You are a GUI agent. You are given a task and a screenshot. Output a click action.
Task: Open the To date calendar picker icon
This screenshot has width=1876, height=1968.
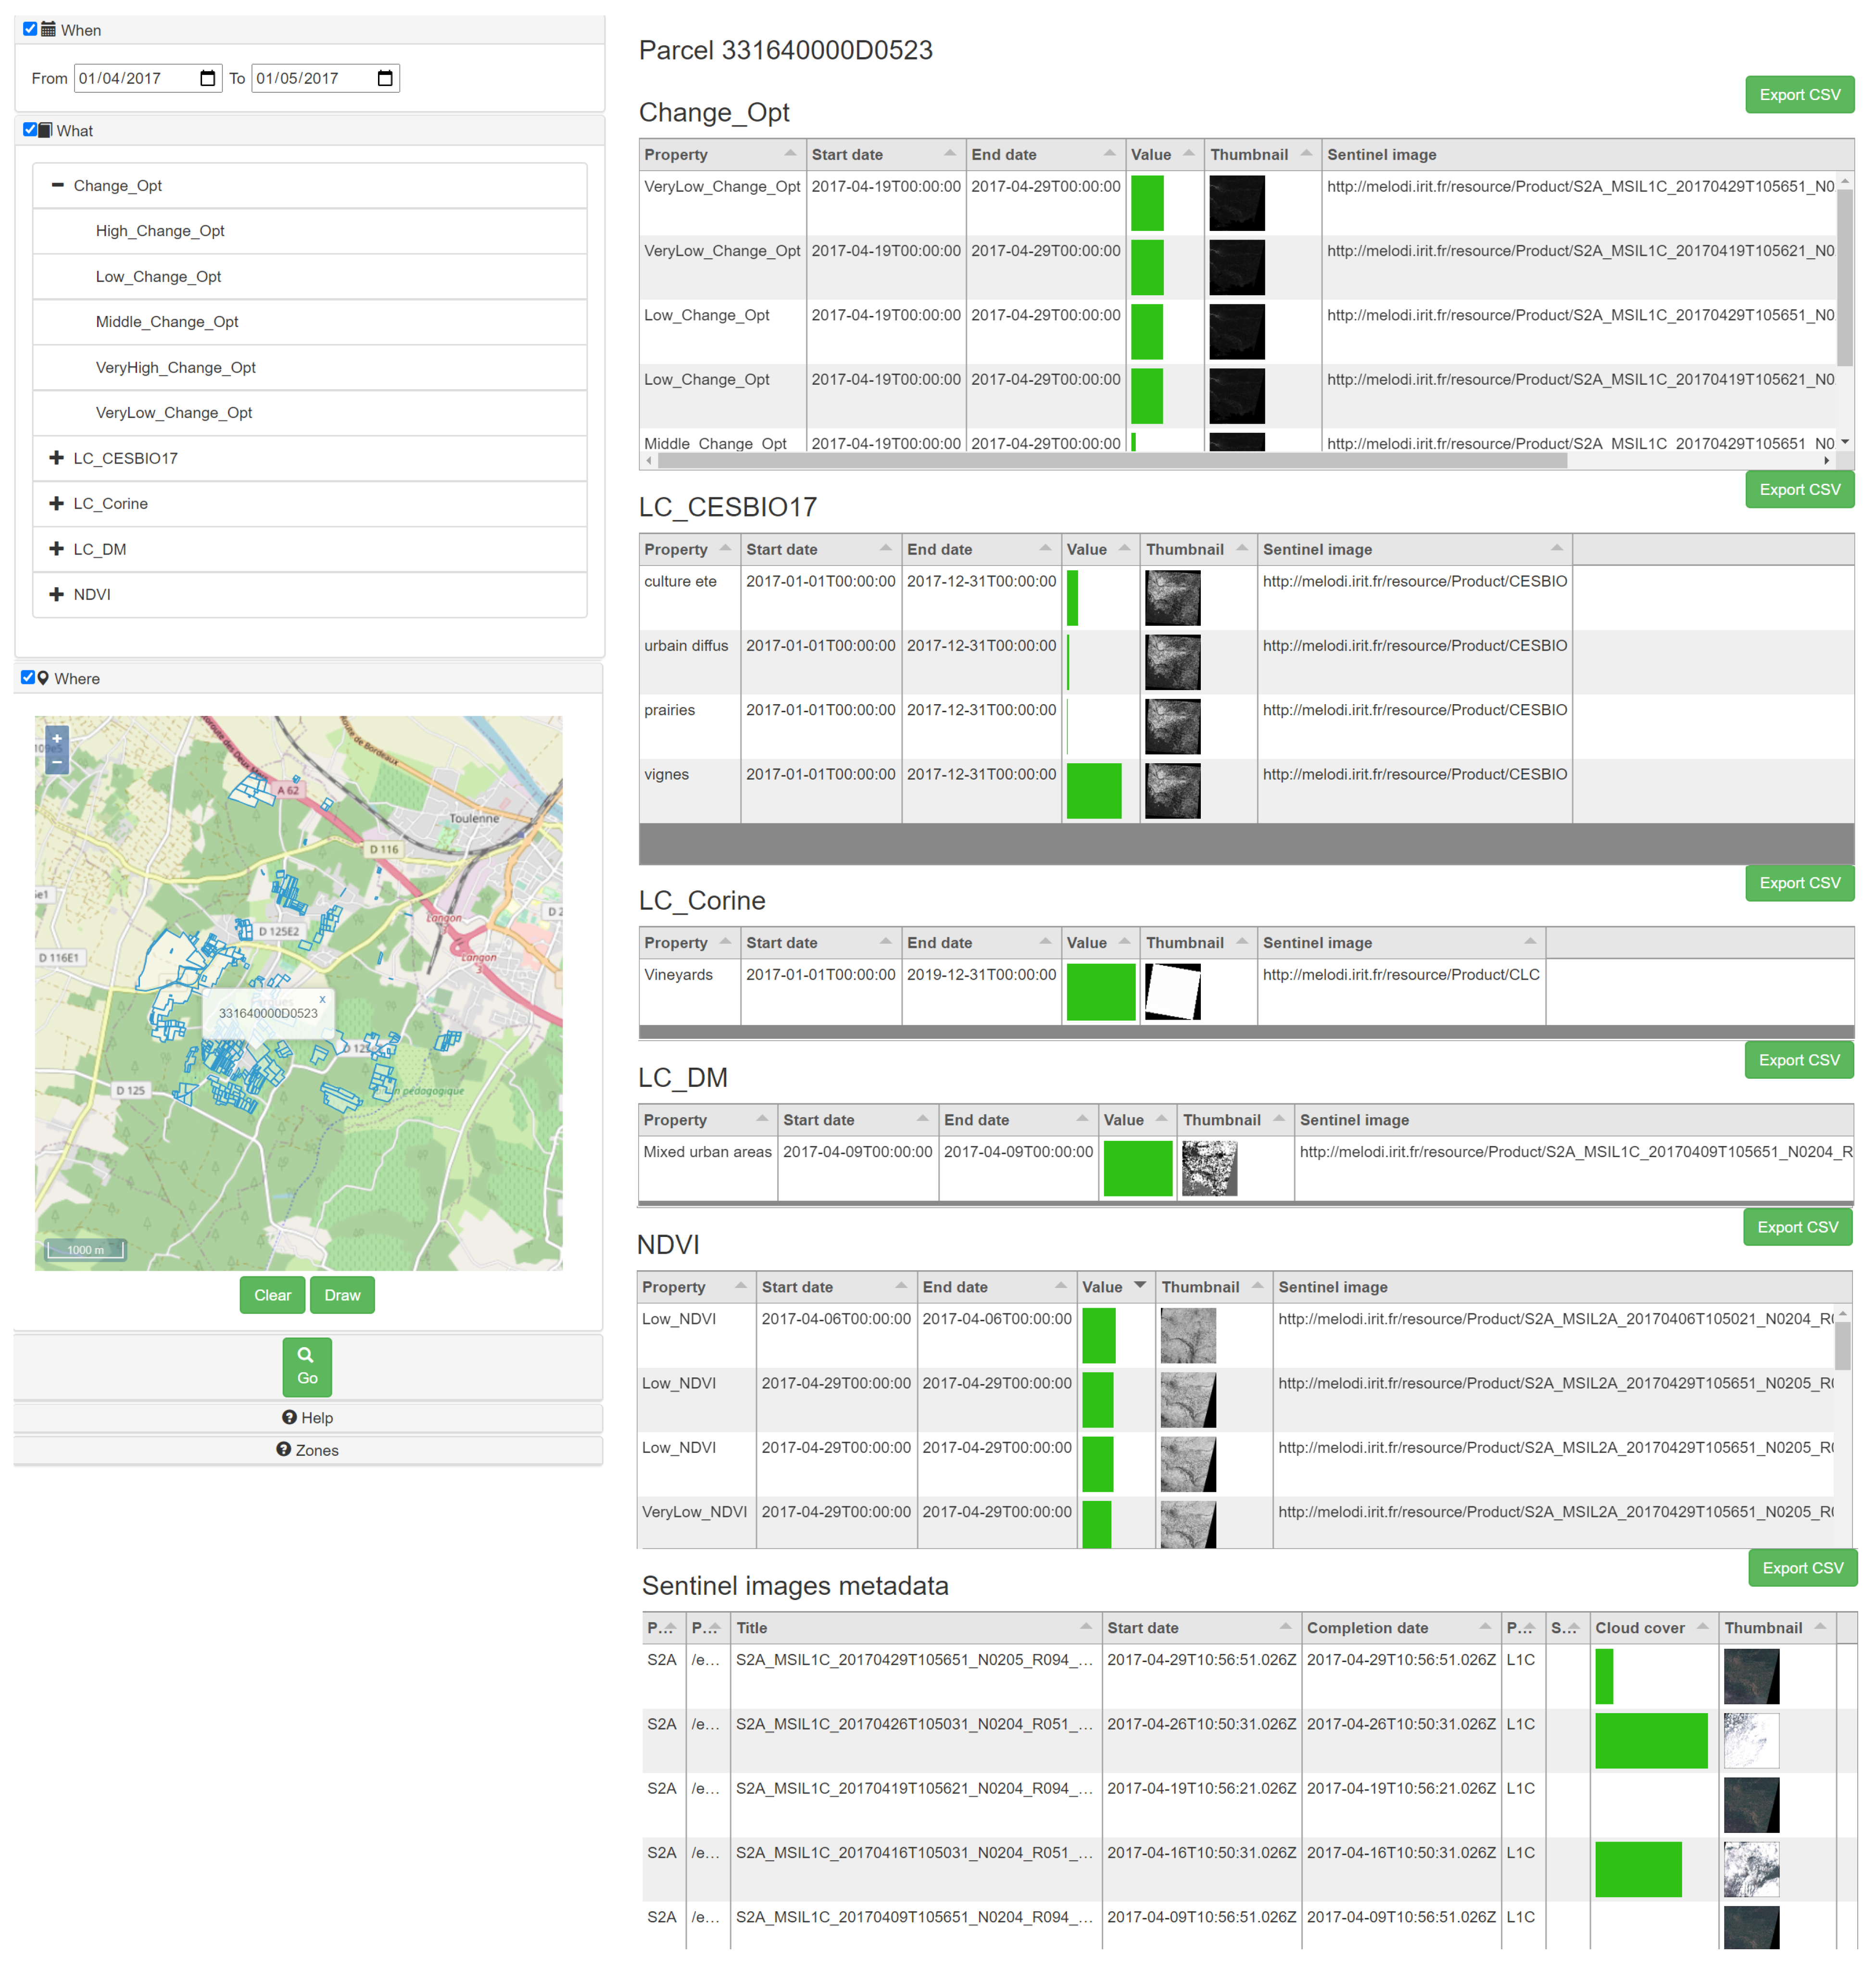click(385, 78)
